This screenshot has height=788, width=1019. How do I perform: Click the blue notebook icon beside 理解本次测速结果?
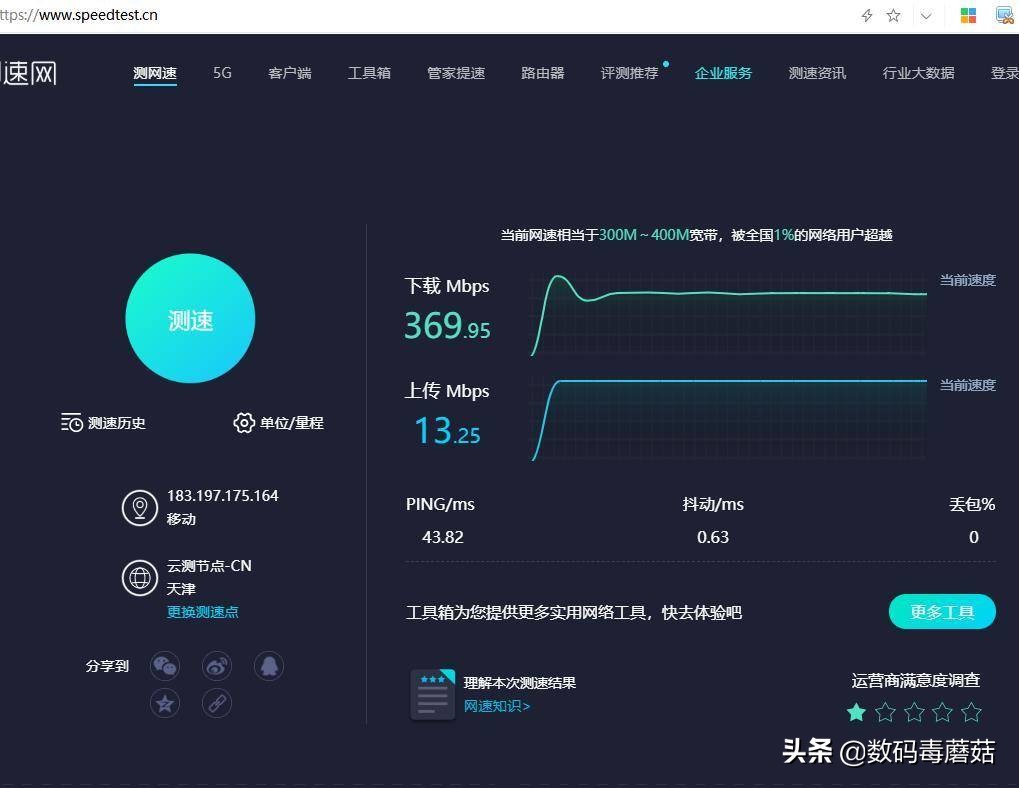pyautogui.click(x=432, y=693)
